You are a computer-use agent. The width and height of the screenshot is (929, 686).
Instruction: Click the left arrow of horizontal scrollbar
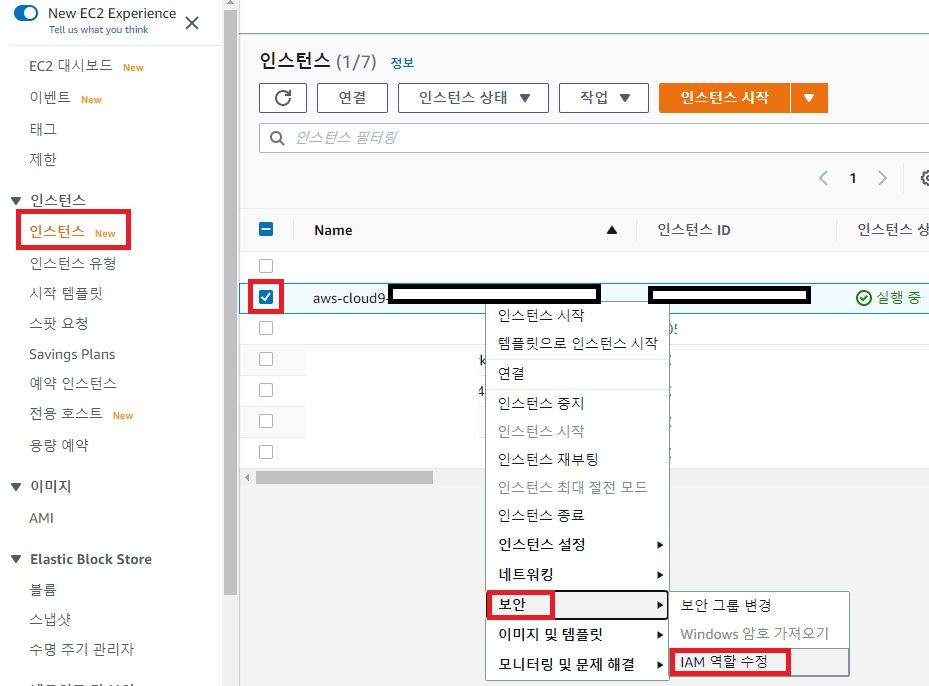coord(248,477)
